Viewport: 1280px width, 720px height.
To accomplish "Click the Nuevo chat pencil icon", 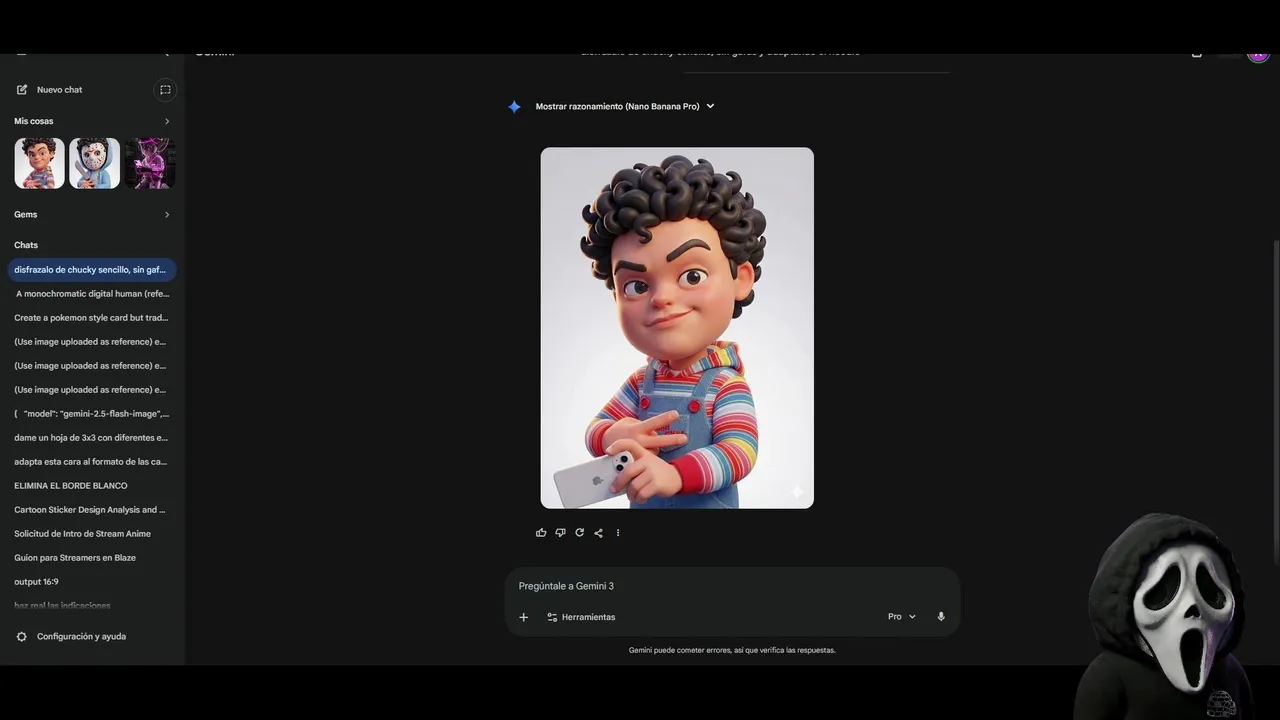I will 22,90.
